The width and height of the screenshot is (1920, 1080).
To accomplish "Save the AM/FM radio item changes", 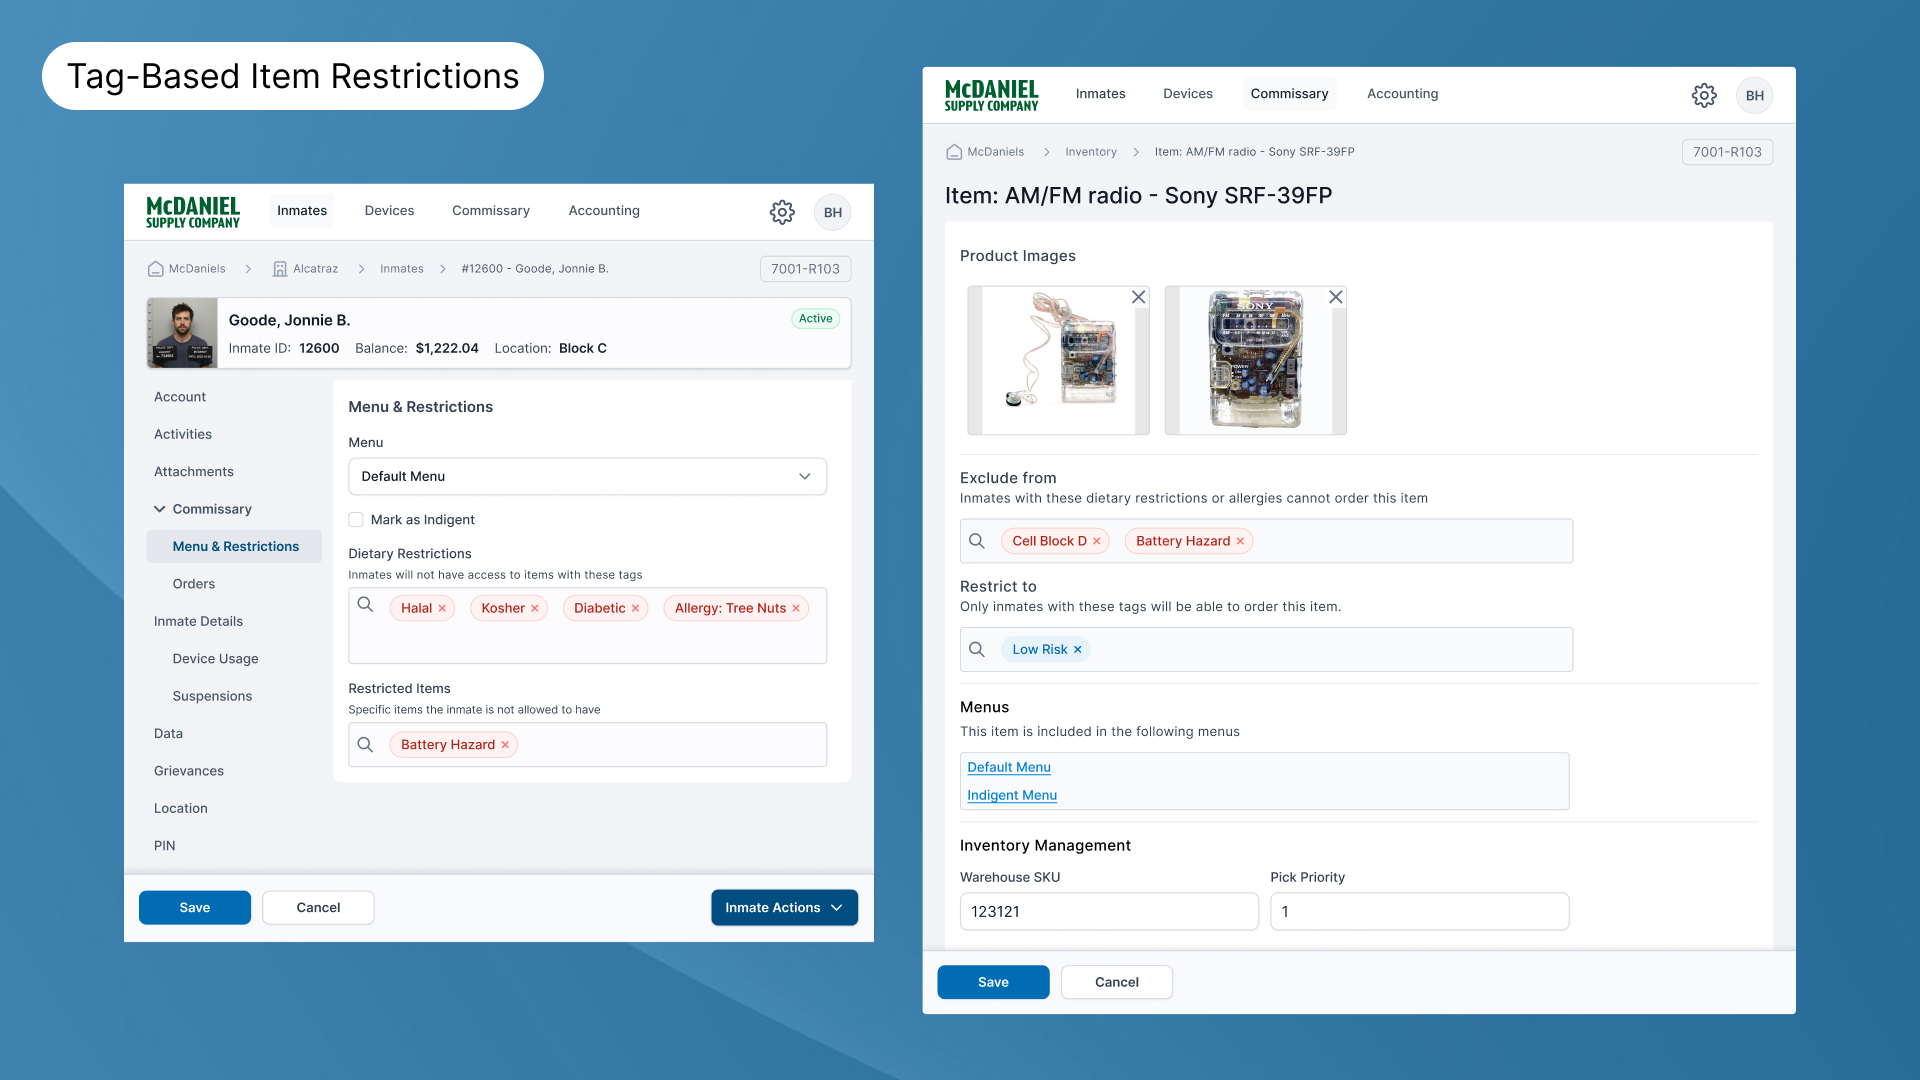I will tap(993, 982).
